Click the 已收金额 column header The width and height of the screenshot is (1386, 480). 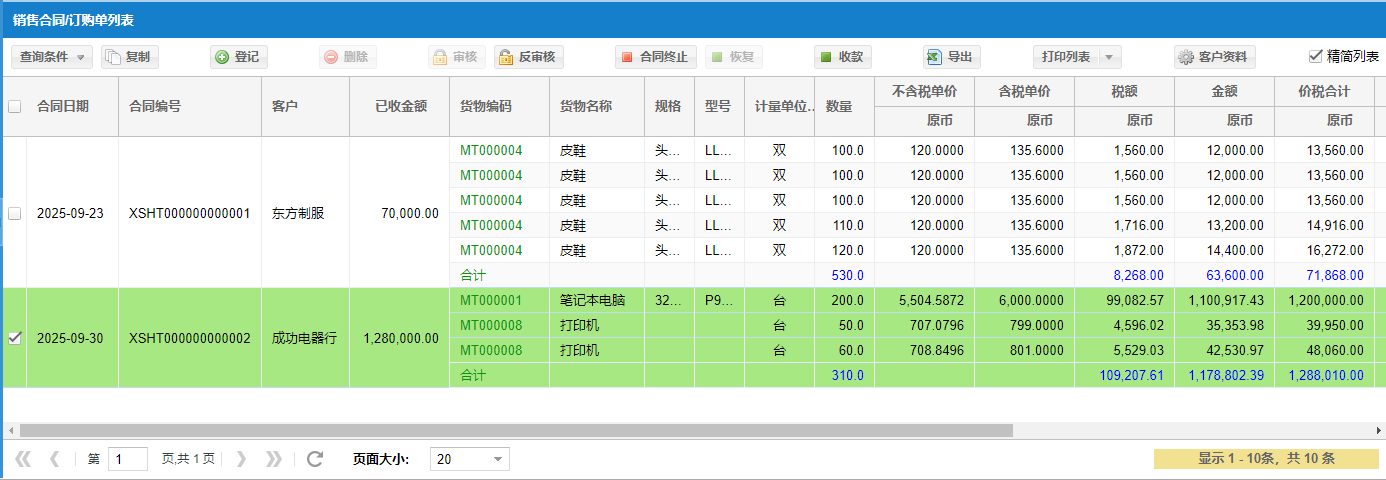400,106
